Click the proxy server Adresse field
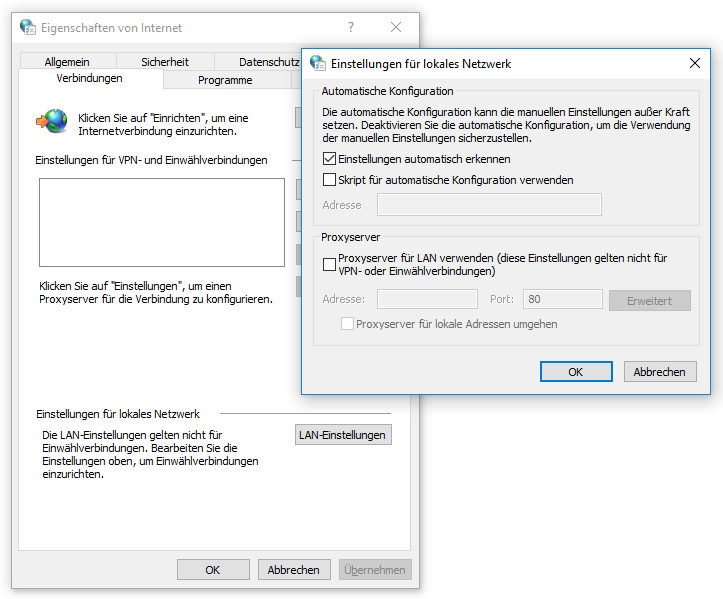The width and height of the screenshot is (723, 599). (427, 299)
